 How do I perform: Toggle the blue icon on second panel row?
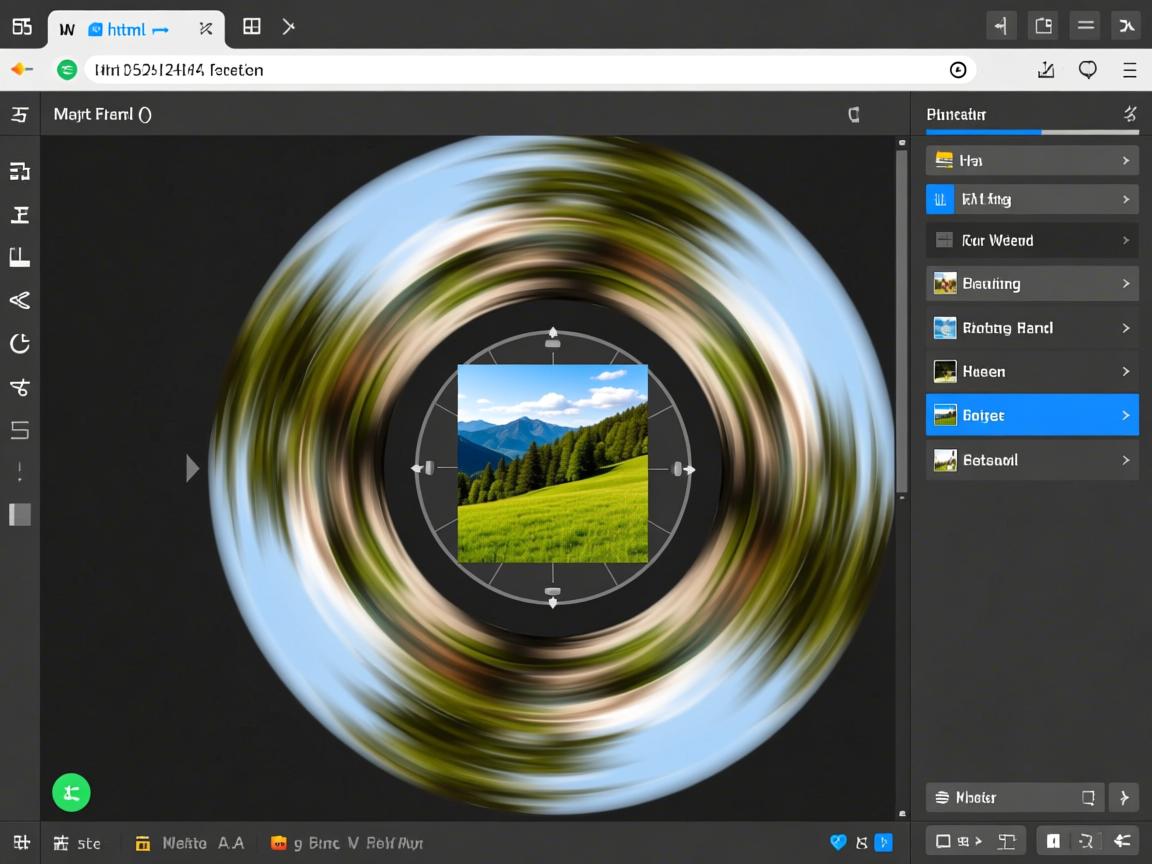coord(940,199)
